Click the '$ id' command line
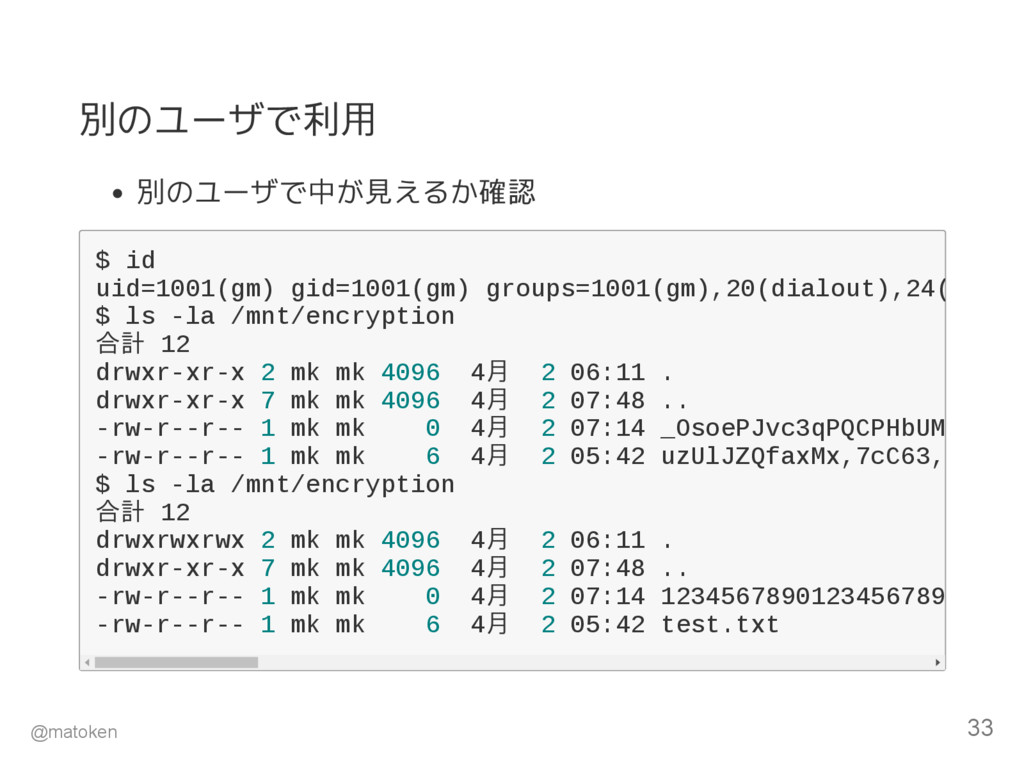The width and height of the screenshot is (1024, 768). pos(125,260)
